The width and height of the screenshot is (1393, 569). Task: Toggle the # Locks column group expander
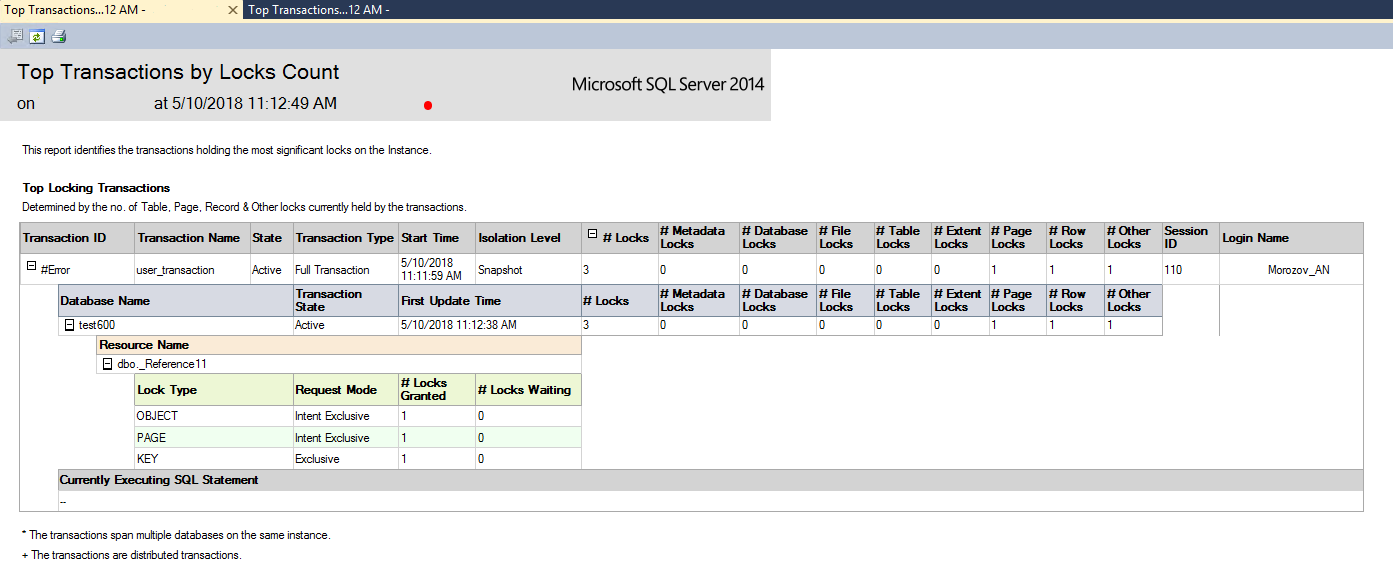[592, 234]
